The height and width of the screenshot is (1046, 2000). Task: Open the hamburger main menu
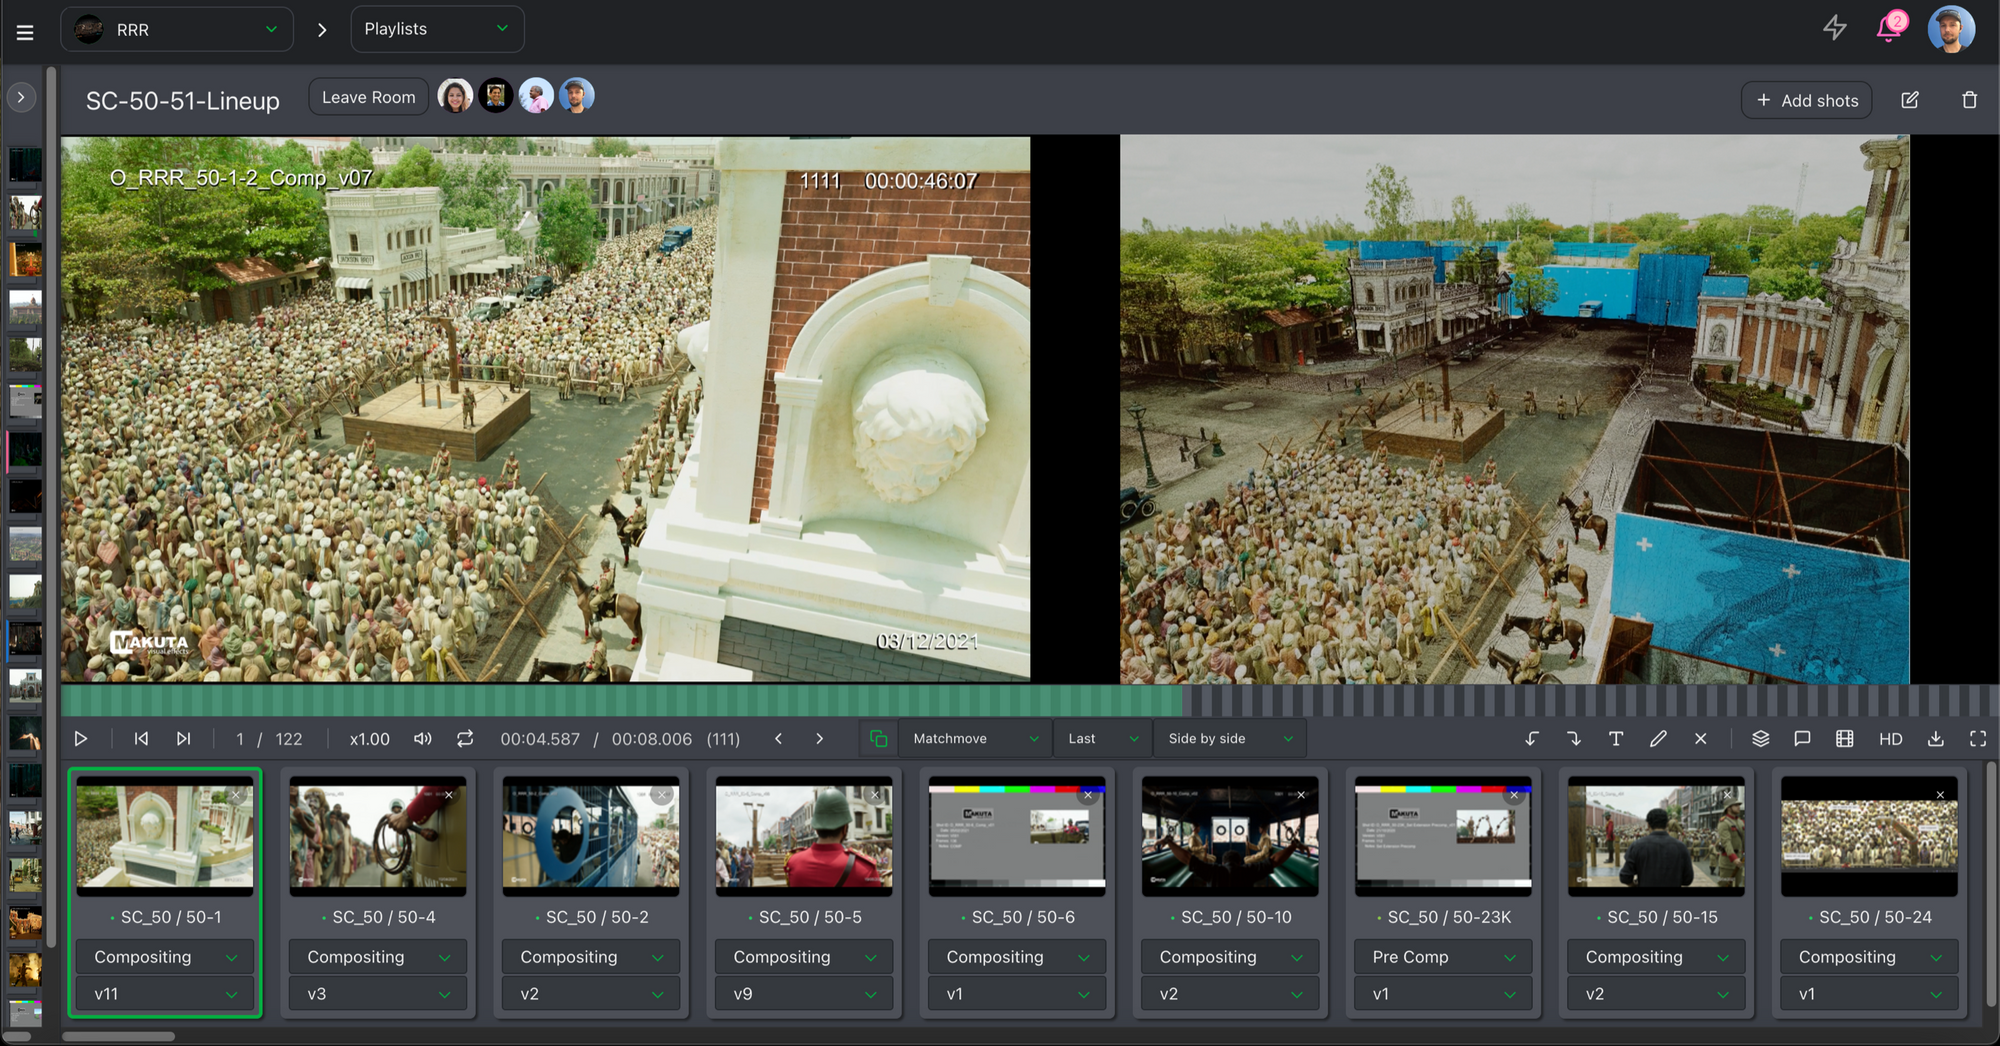(25, 32)
